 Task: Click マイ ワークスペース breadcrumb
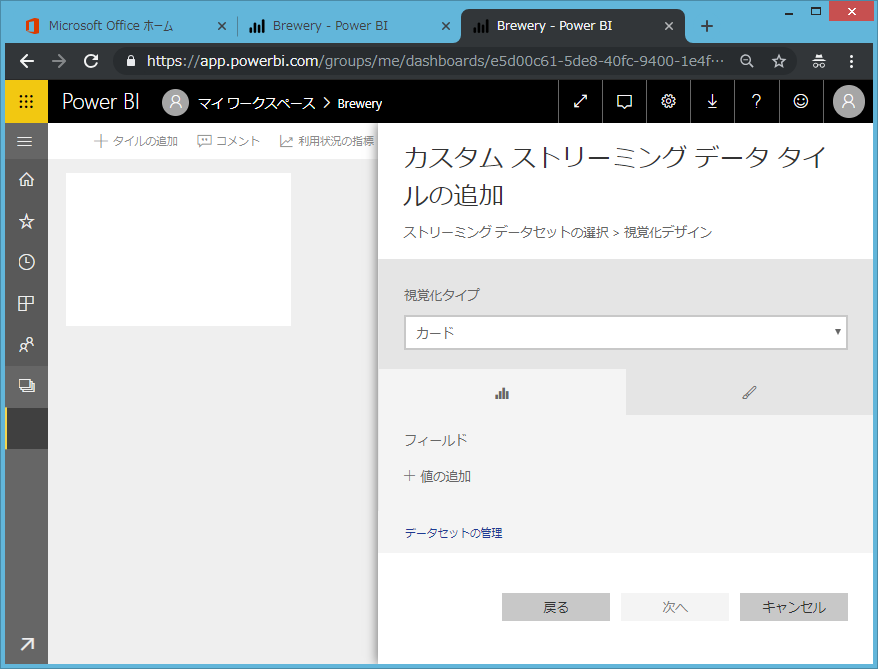click(x=256, y=103)
